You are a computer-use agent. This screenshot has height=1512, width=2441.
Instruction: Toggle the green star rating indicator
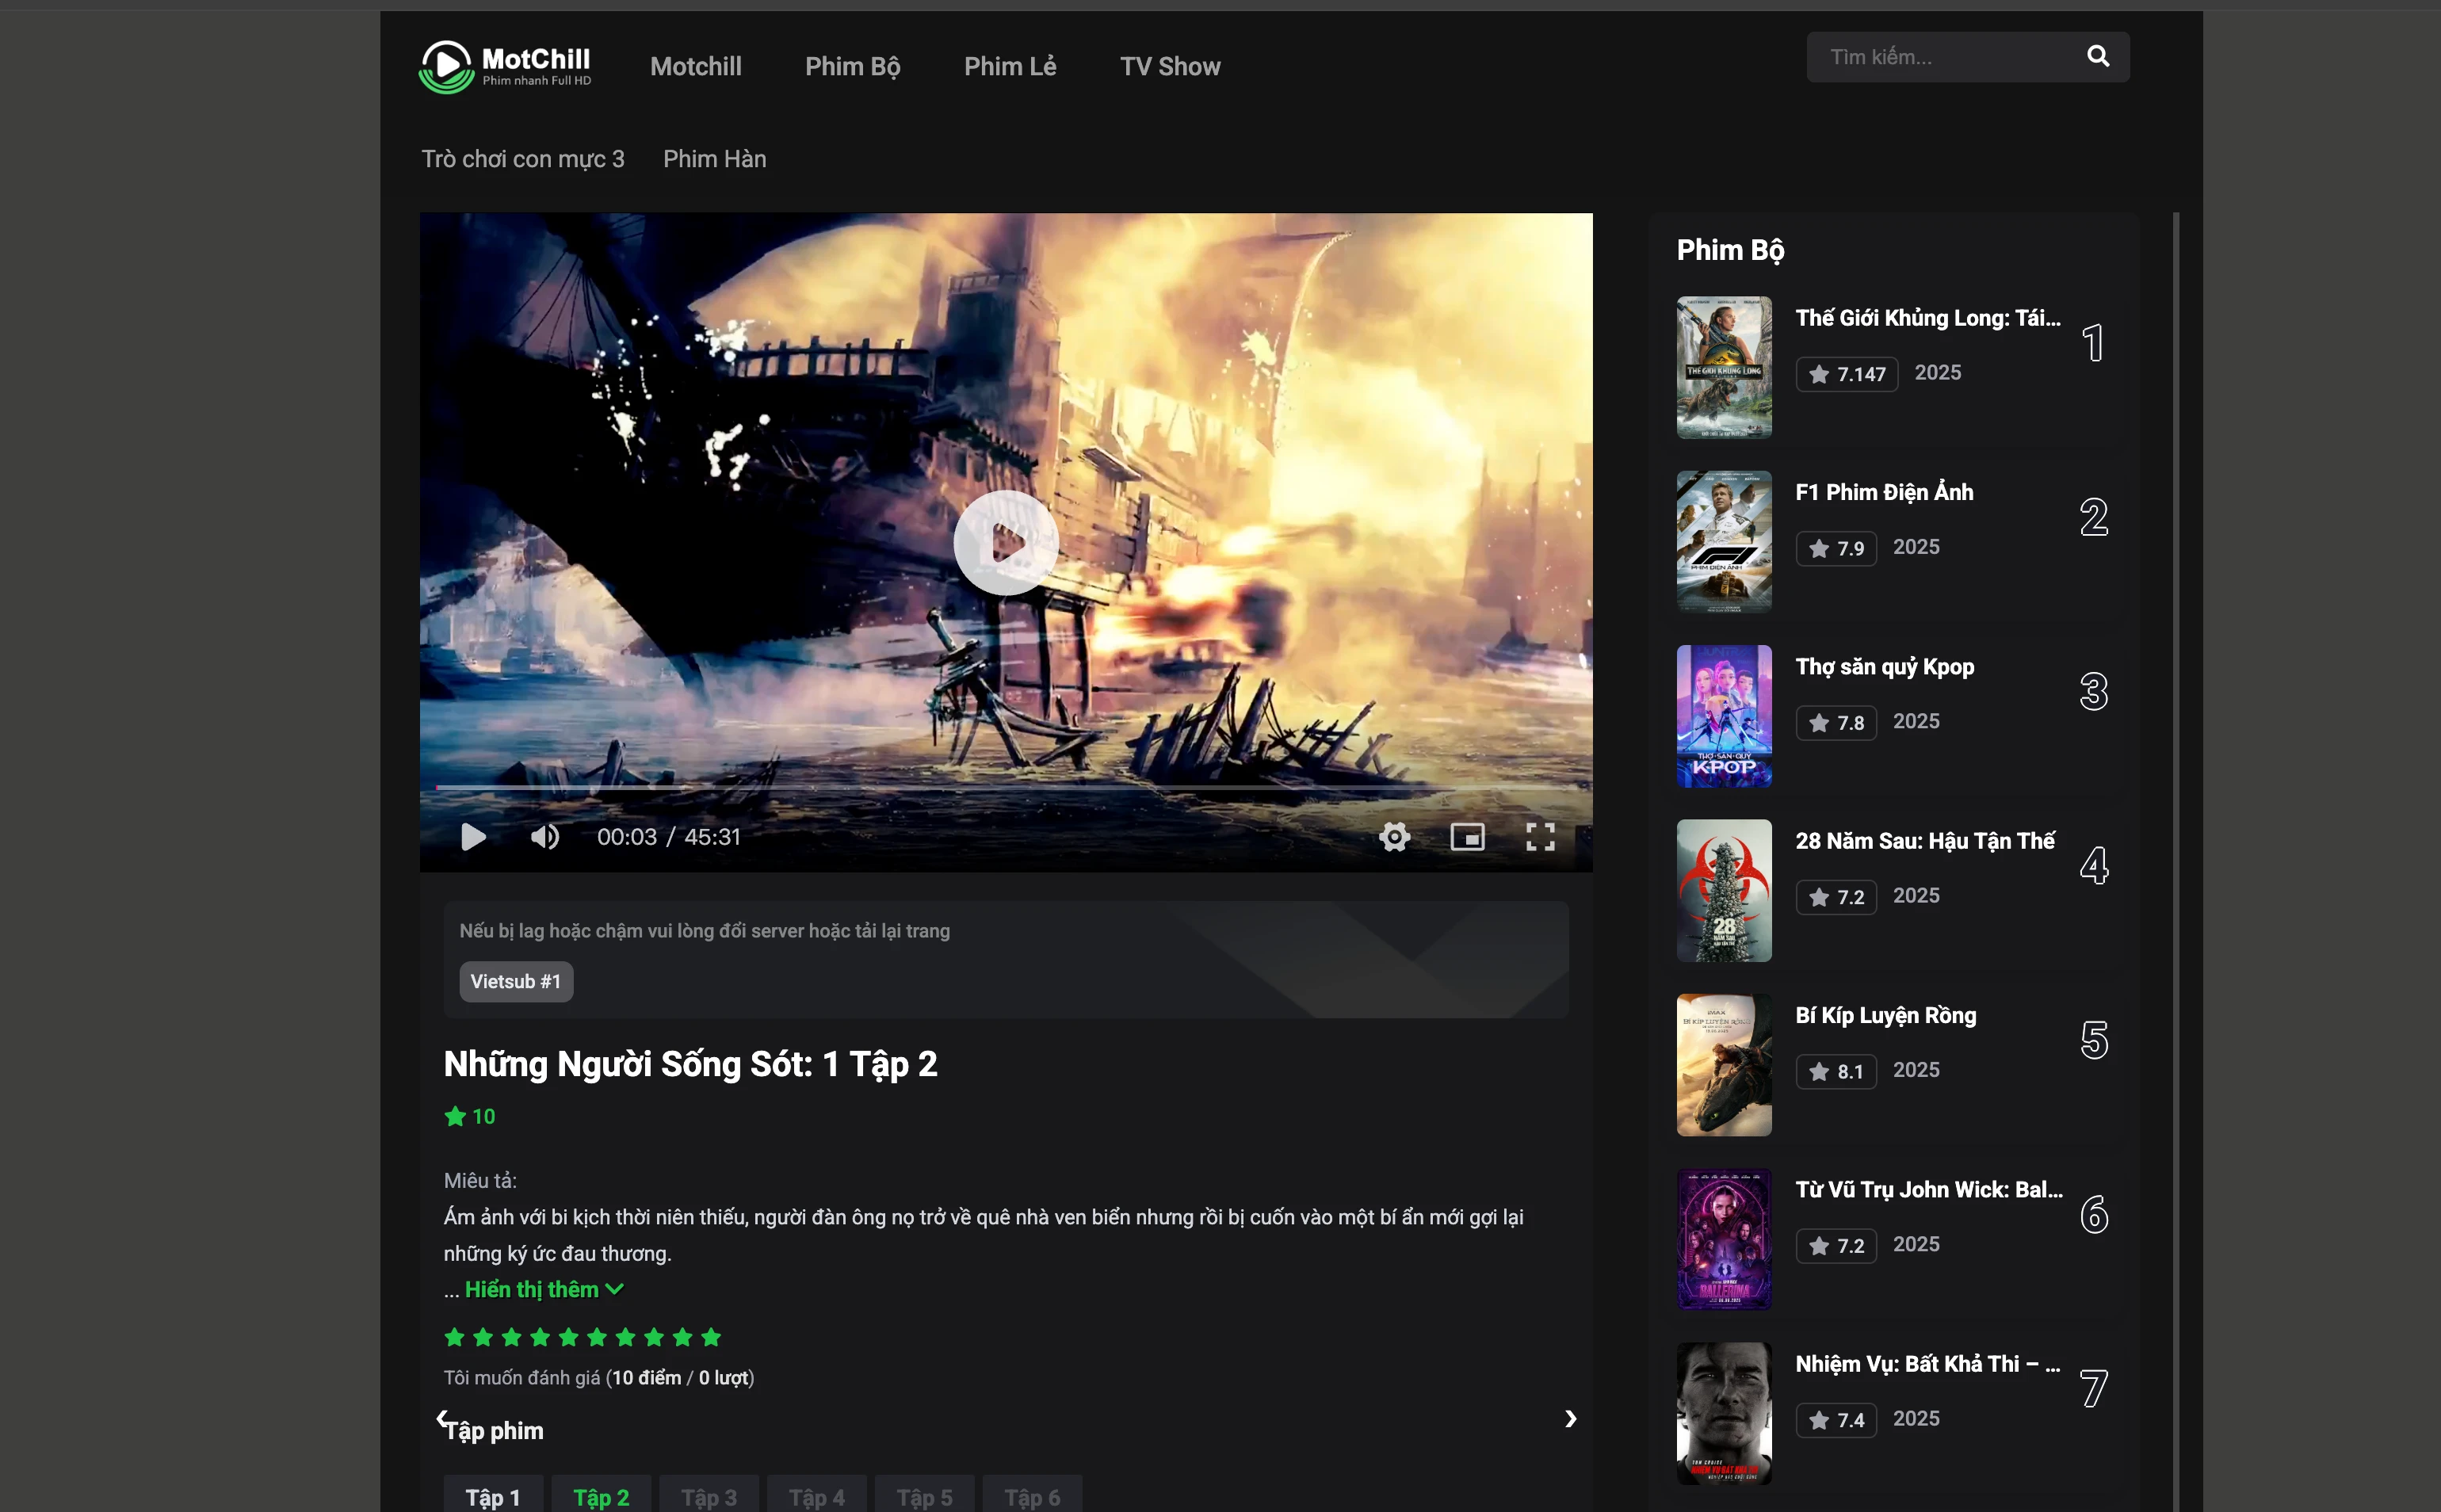pyautogui.click(x=456, y=1116)
